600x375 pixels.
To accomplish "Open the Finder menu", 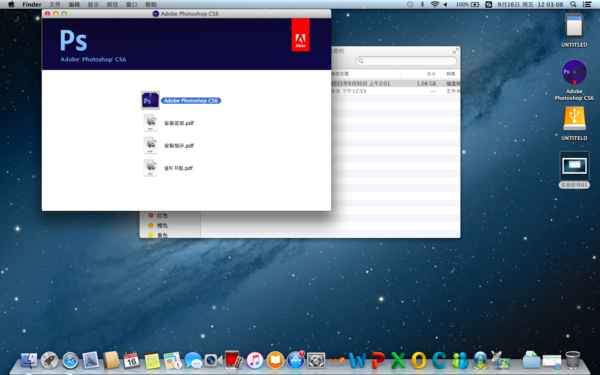I will click(x=32, y=5).
